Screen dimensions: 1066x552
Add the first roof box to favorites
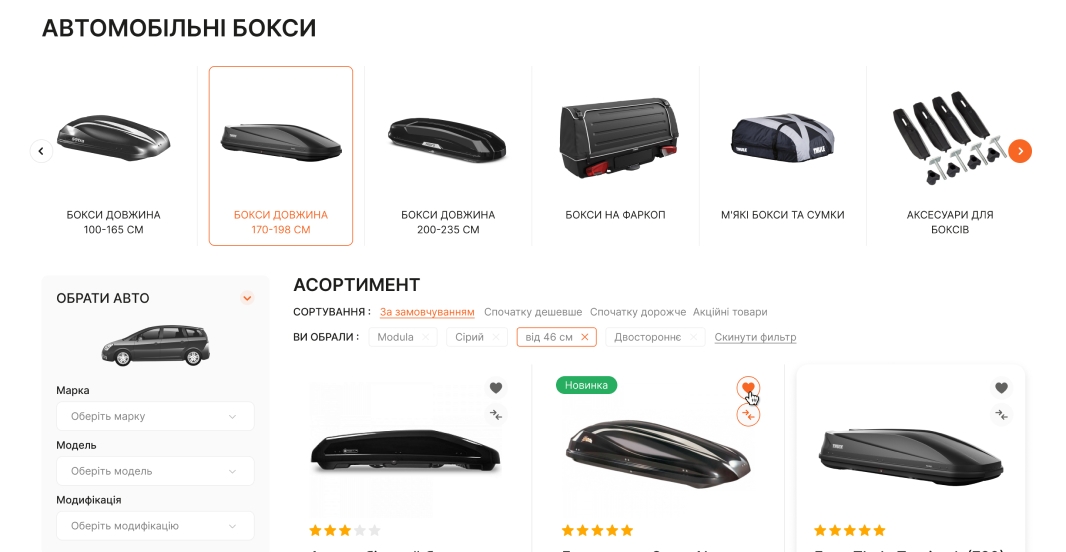(x=496, y=387)
